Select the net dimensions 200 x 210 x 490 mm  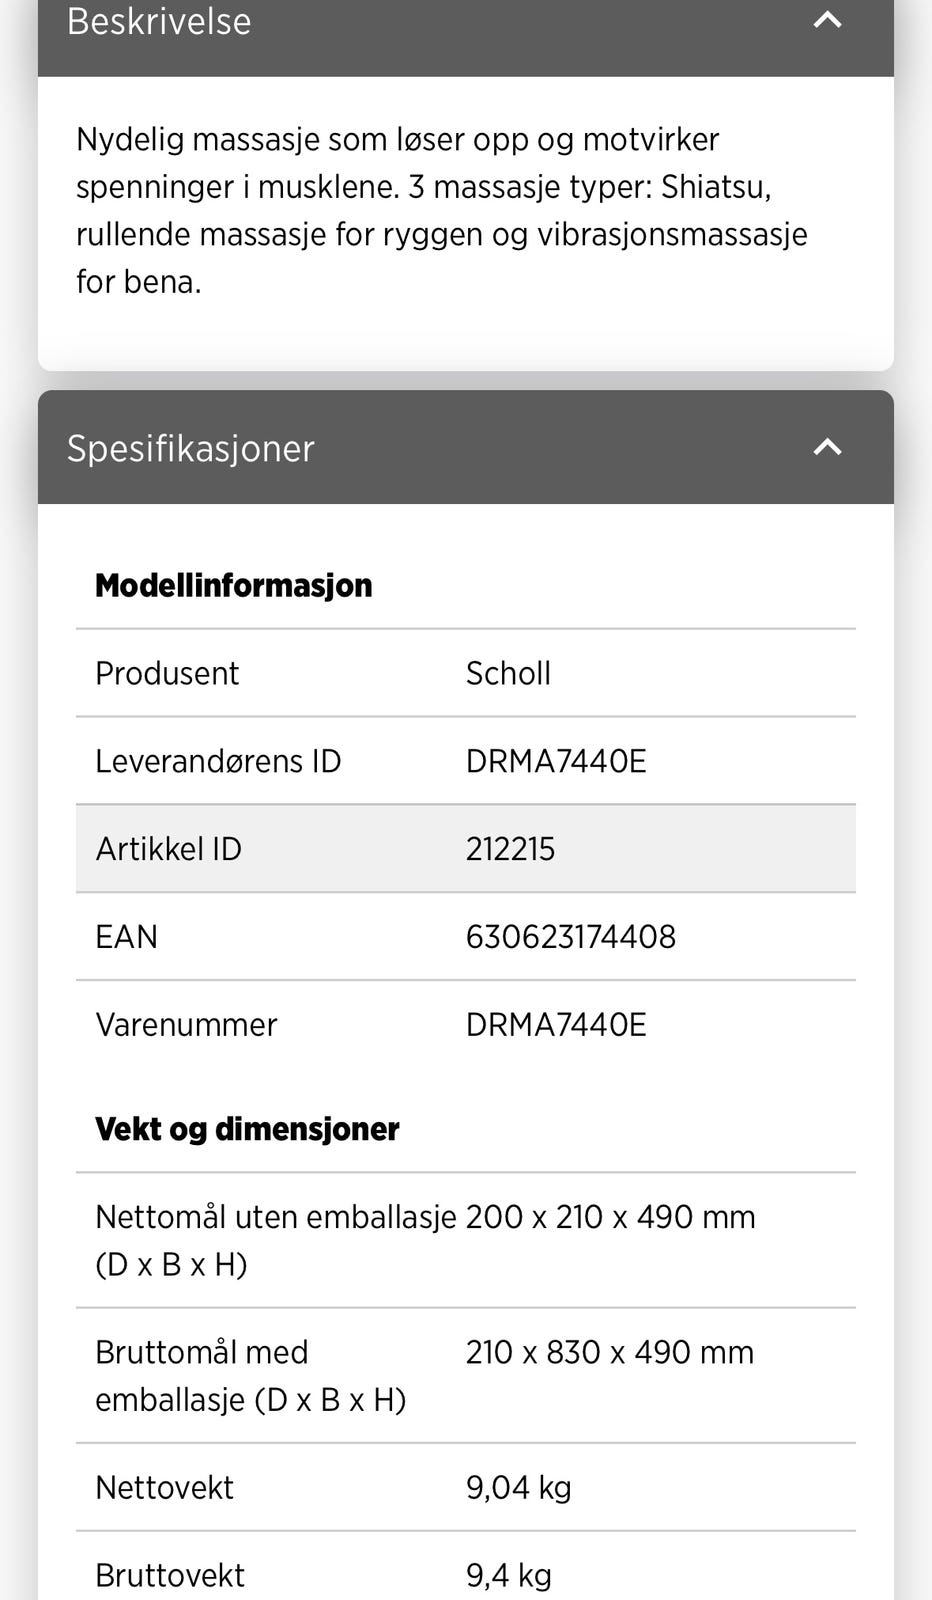pos(610,1217)
